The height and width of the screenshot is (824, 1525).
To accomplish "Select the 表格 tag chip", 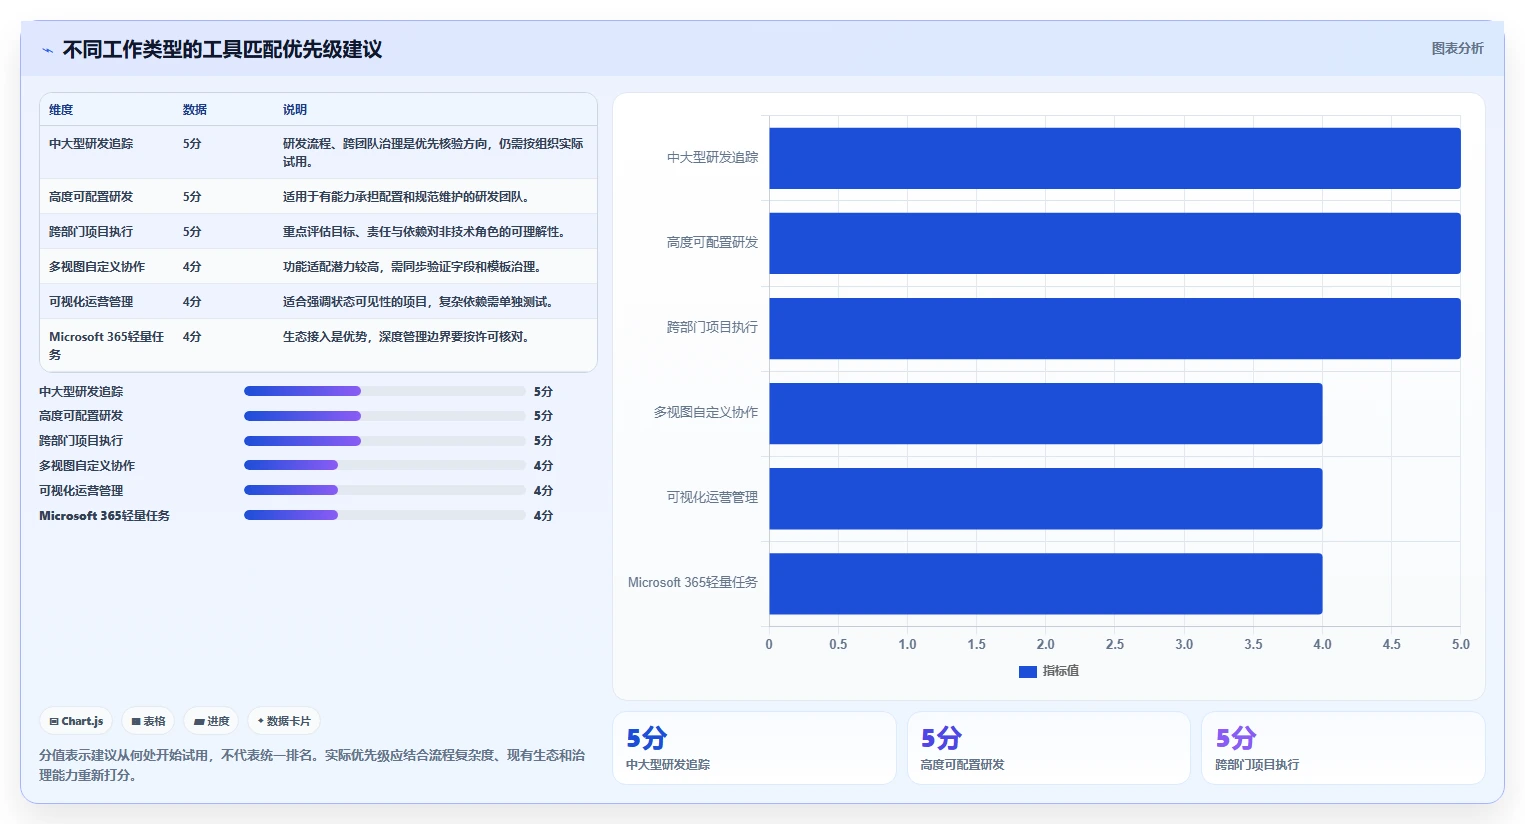I will click(148, 721).
